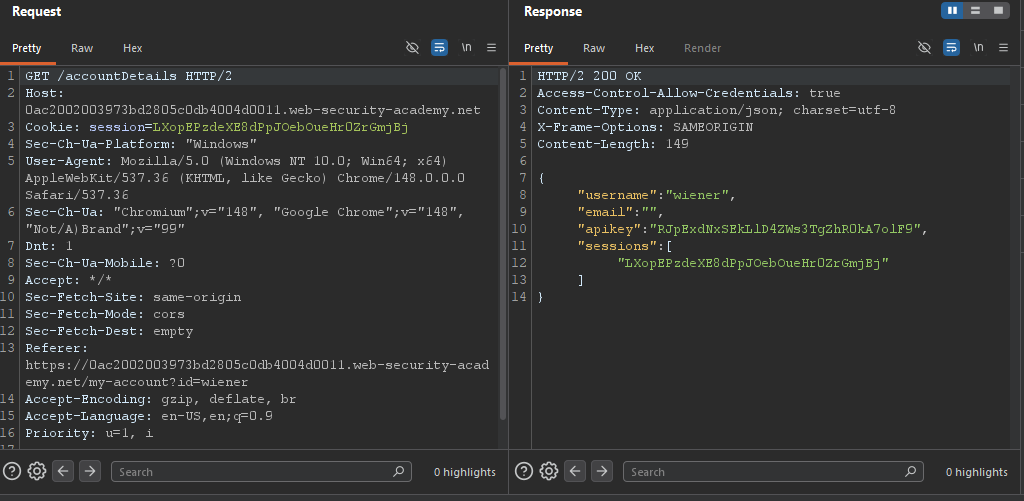Click the Dnt: 1 header line

49,246
